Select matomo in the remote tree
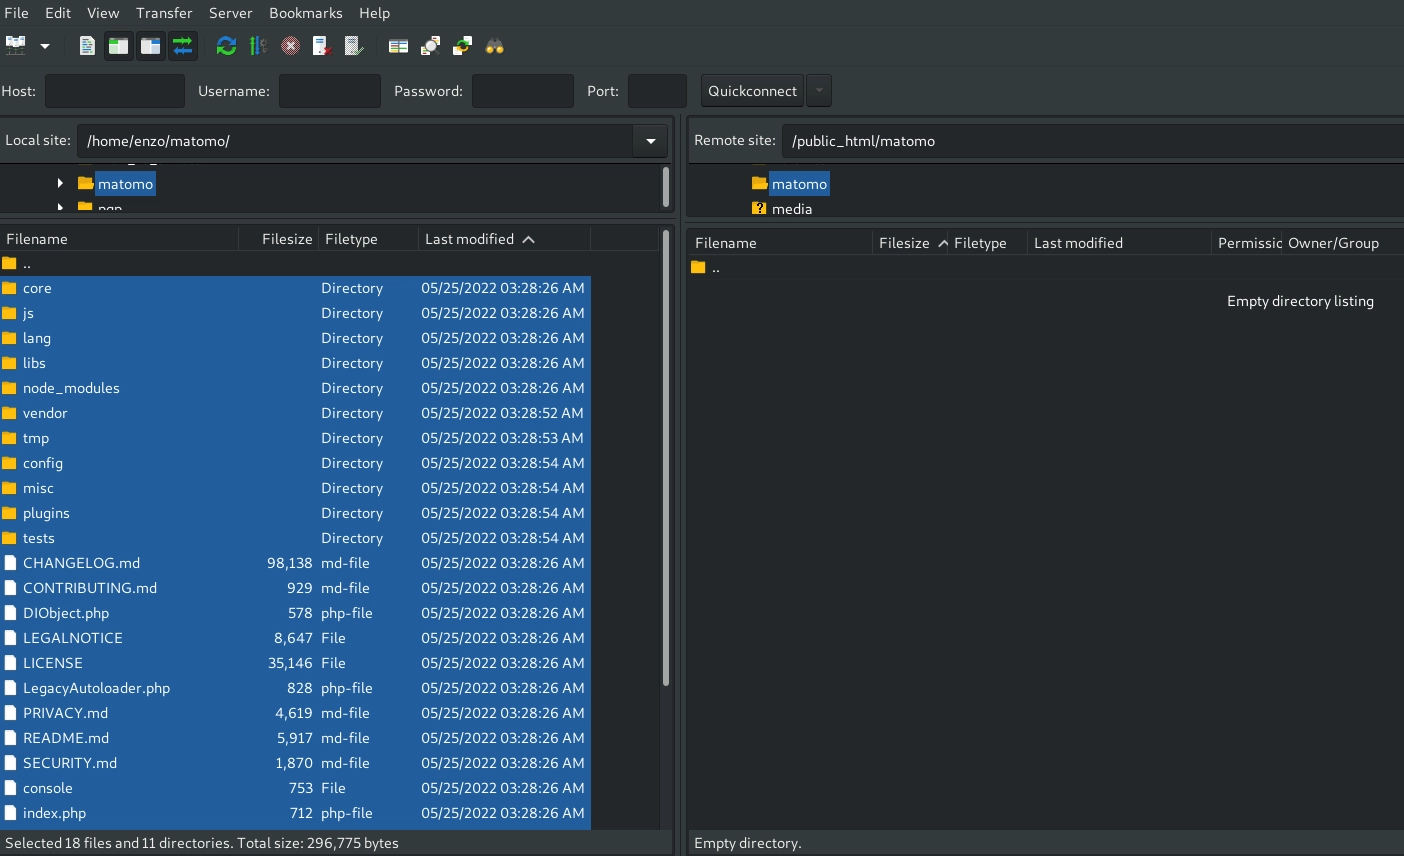1404x856 pixels. [x=799, y=184]
